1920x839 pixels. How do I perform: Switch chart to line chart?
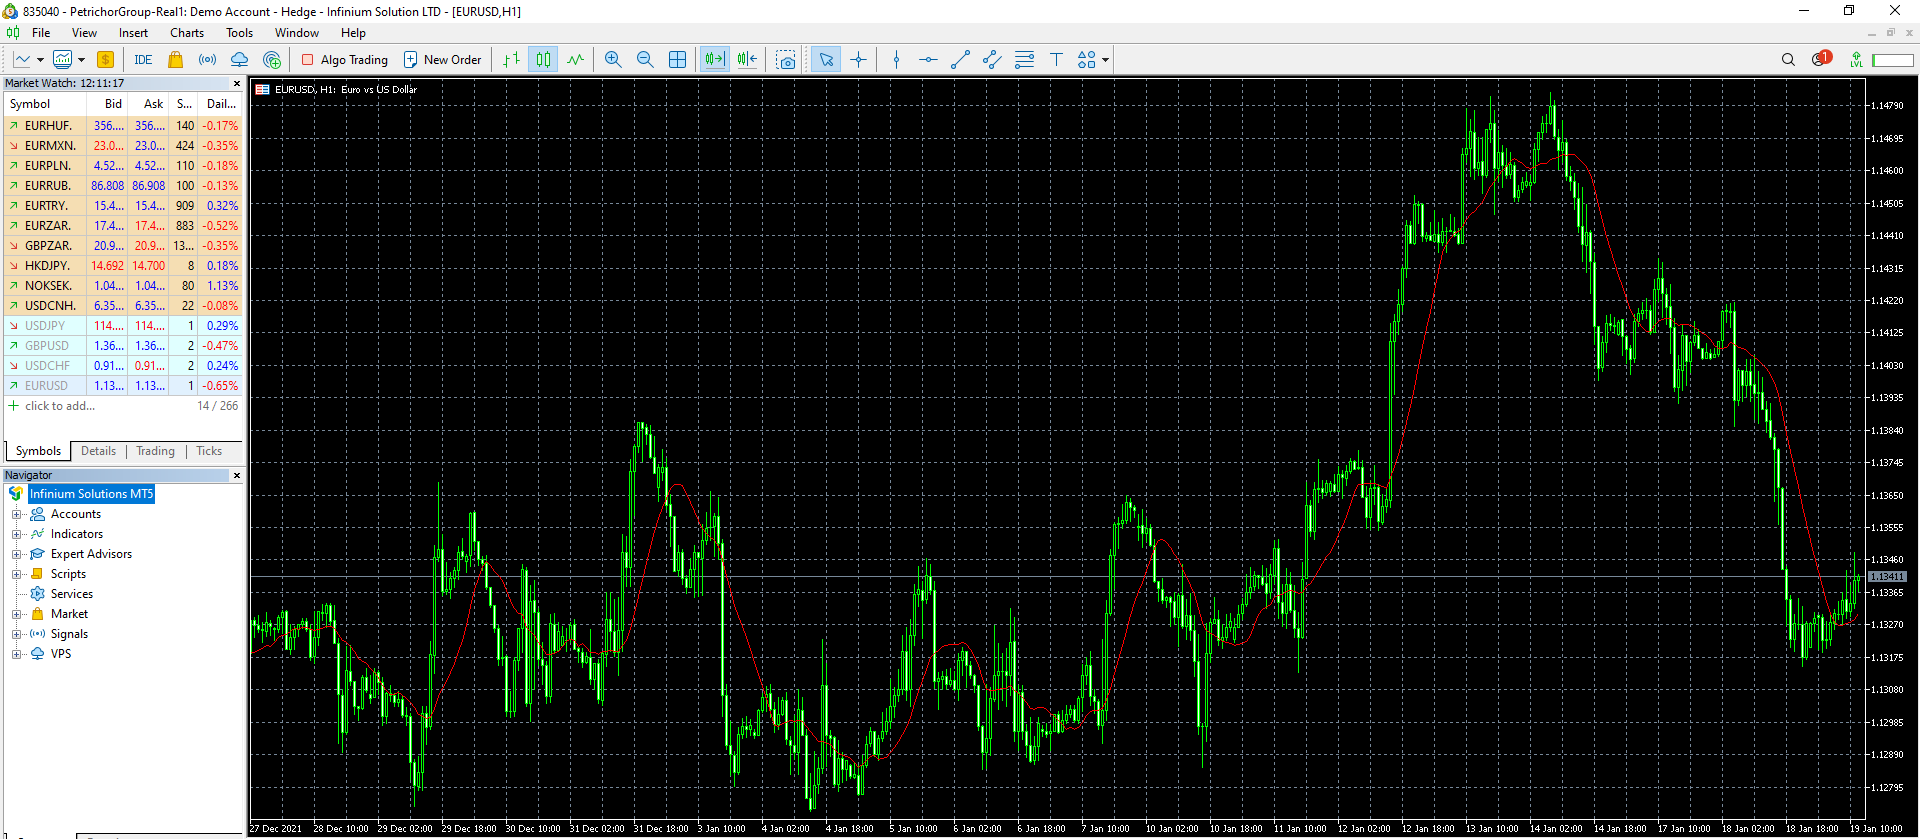[x=575, y=60]
